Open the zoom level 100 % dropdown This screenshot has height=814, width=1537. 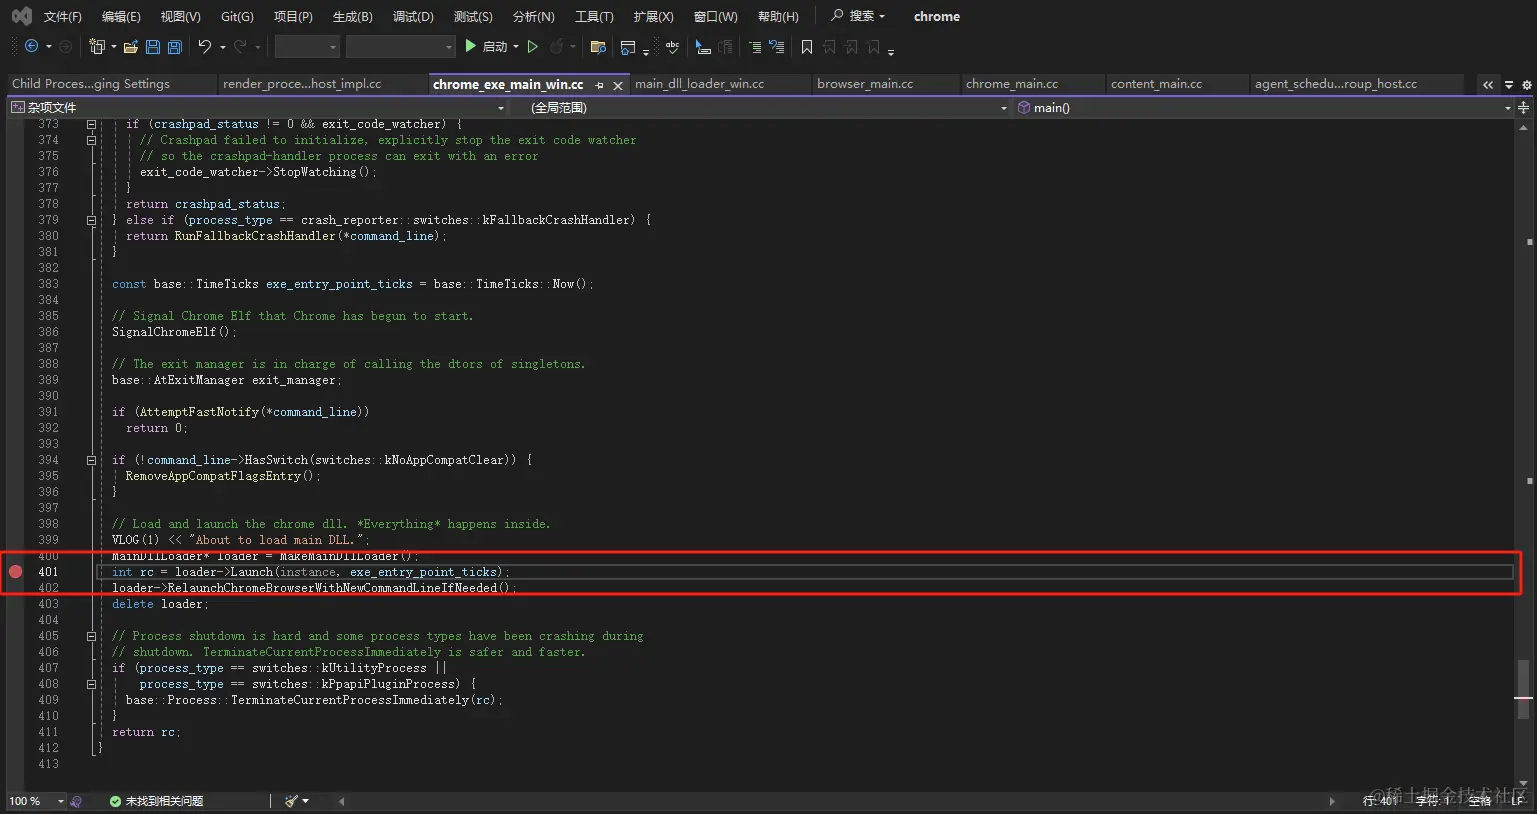36,801
